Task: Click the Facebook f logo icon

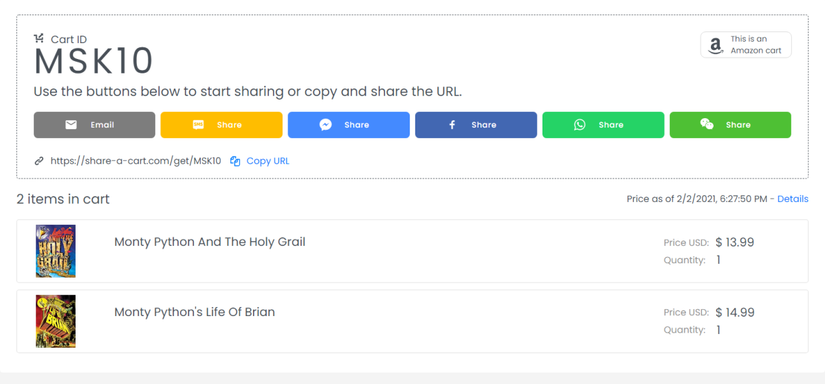Action: tap(452, 125)
